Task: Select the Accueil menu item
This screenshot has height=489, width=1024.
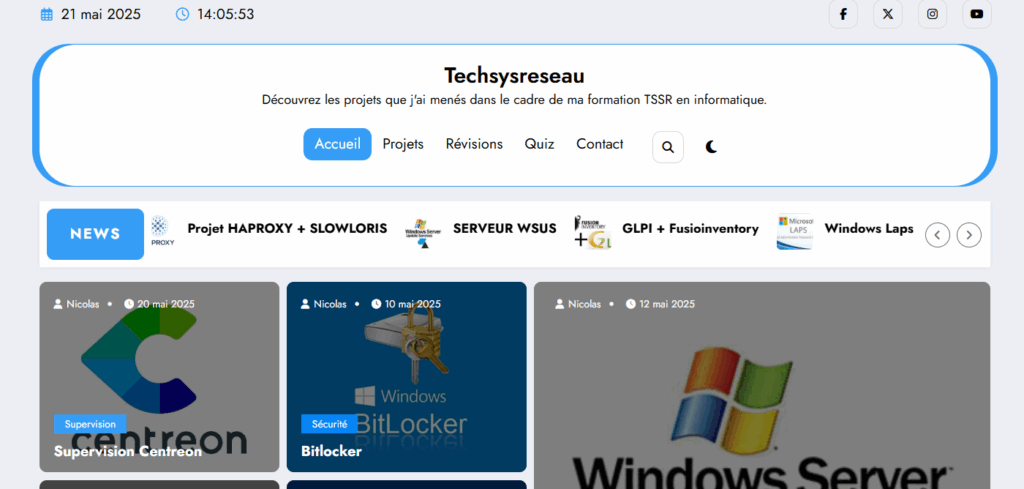Action: pos(337,144)
